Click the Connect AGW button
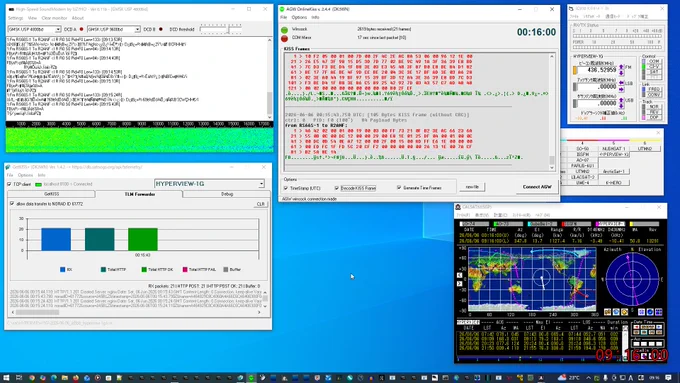This screenshot has width=680, height=383. point(537,187)
